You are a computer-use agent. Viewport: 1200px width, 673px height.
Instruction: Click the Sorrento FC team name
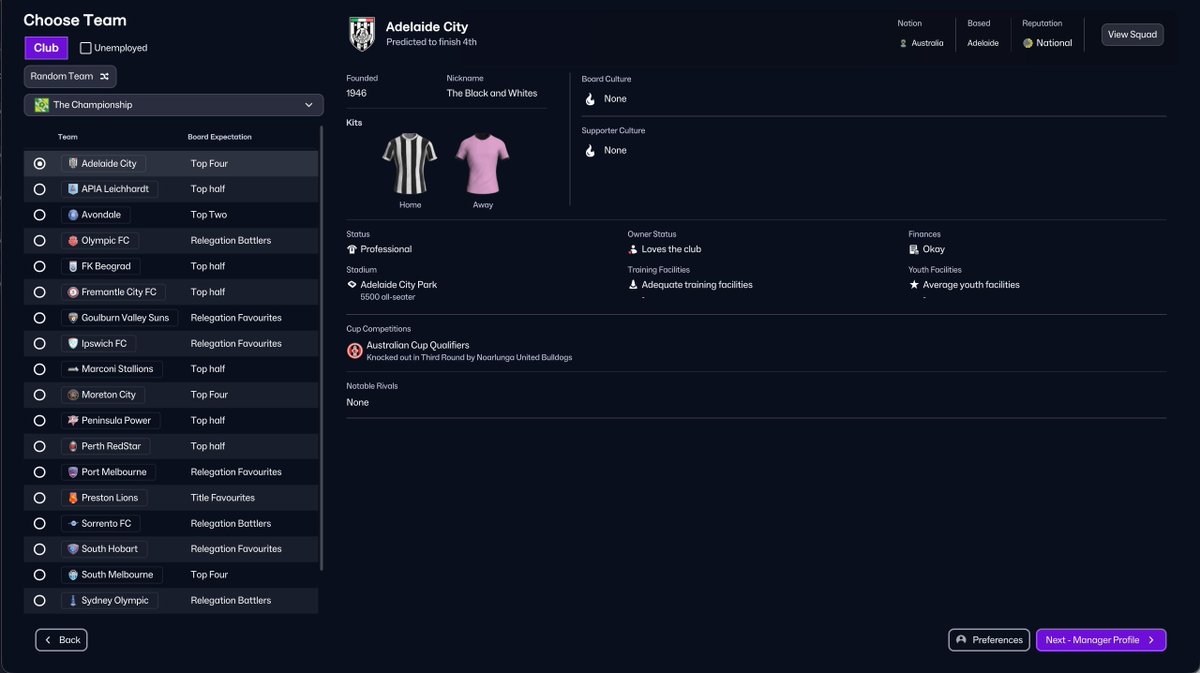click(106, 523)
